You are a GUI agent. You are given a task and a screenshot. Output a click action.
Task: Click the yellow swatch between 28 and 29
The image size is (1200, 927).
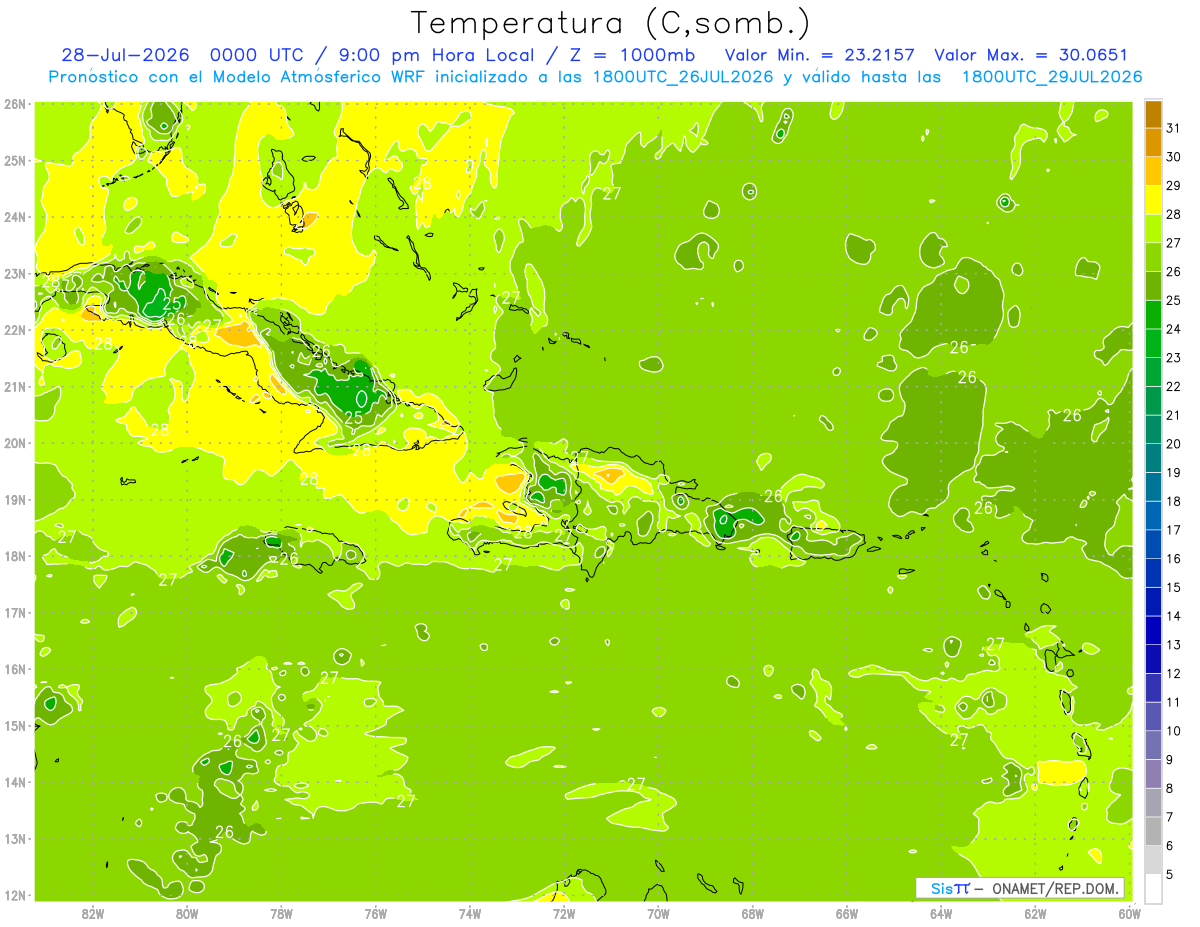click(x=1153, y=200)
